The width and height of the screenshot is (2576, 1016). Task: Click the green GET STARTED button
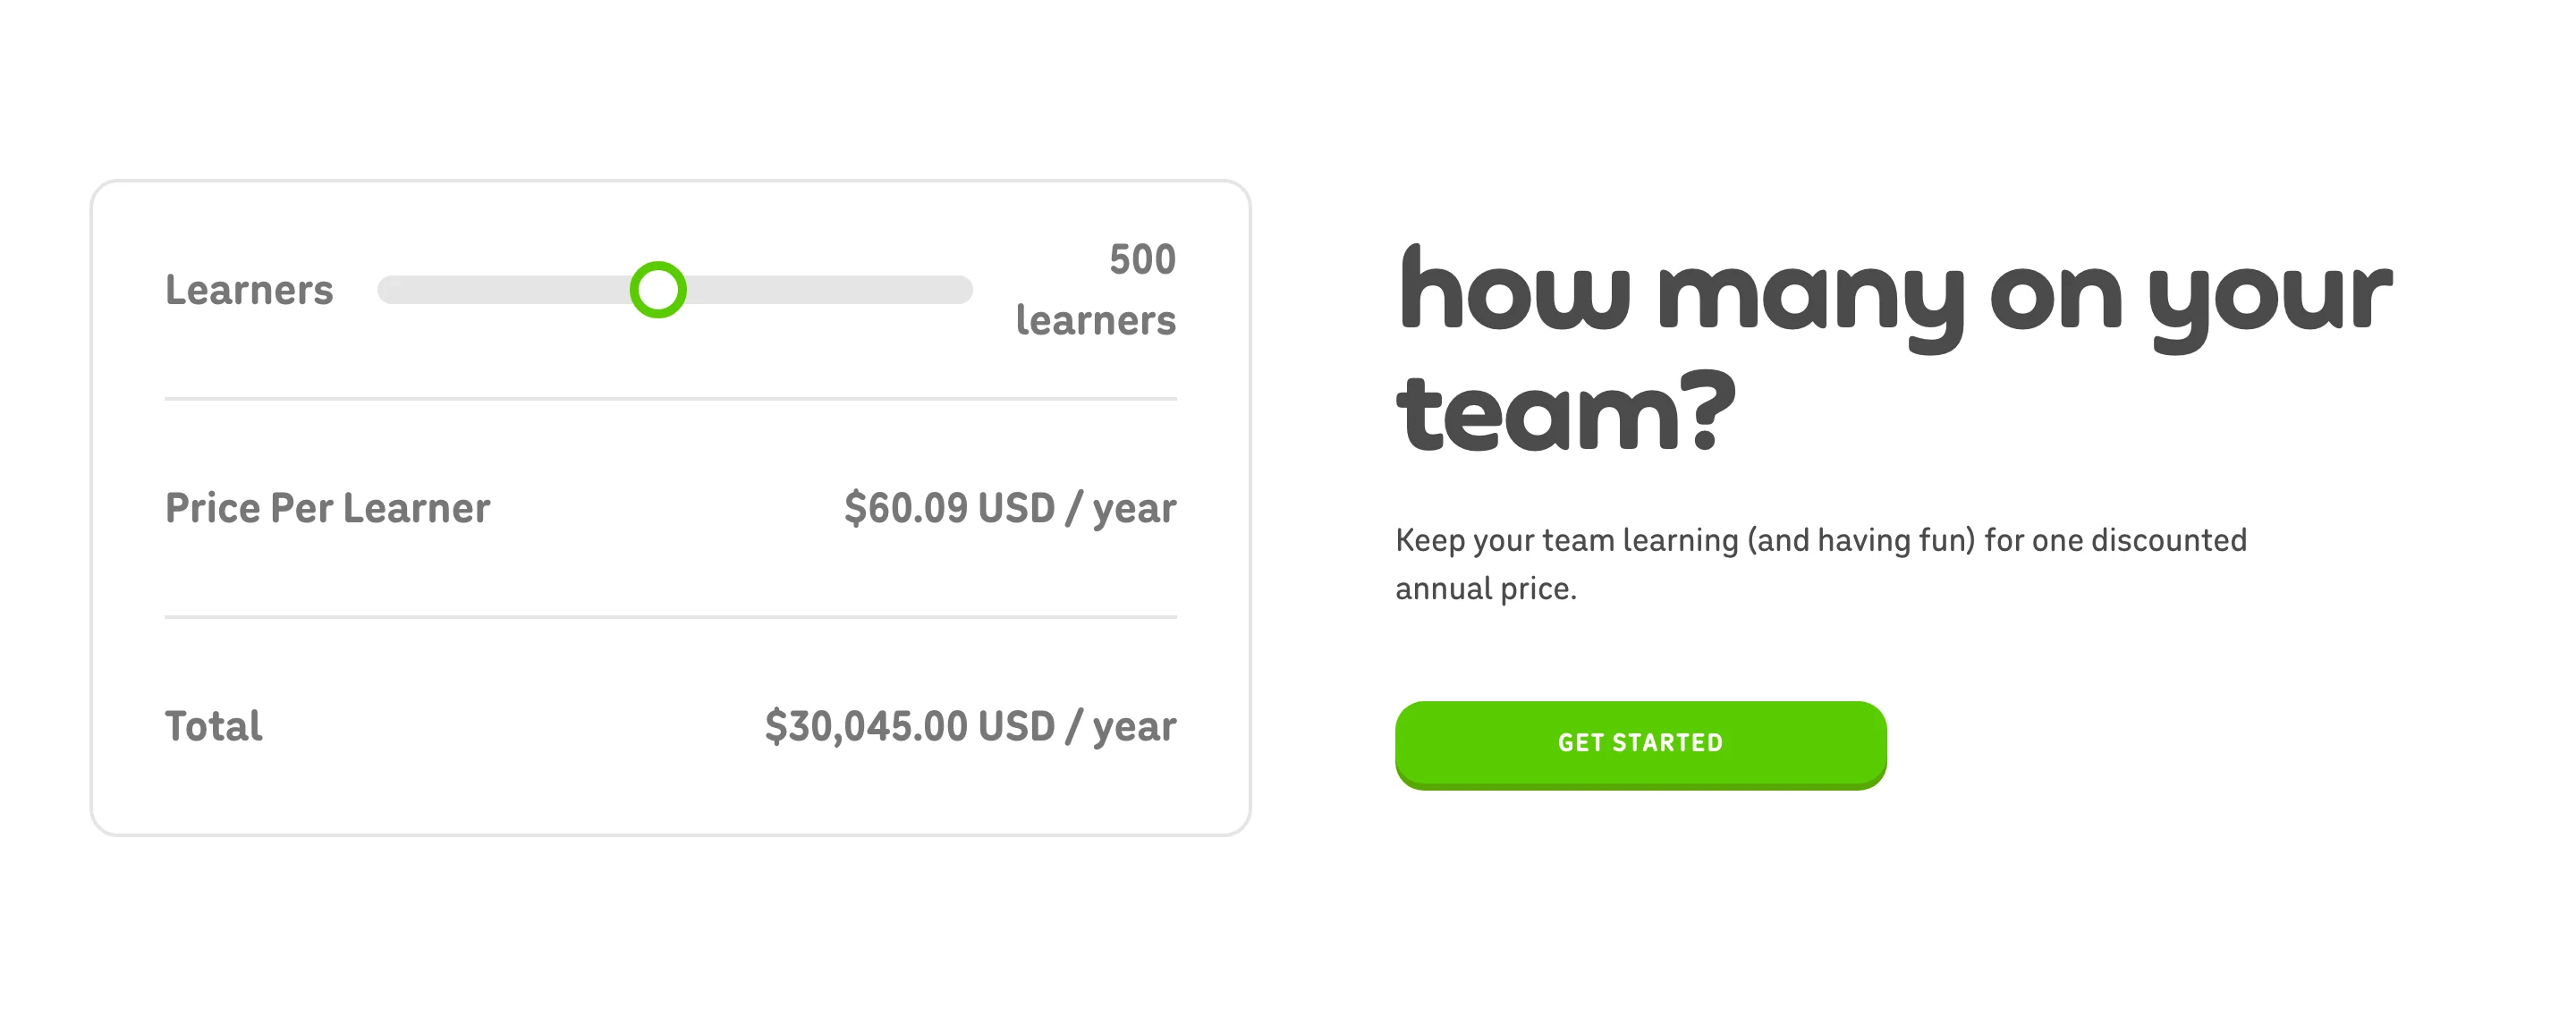tap(1640, 744)
